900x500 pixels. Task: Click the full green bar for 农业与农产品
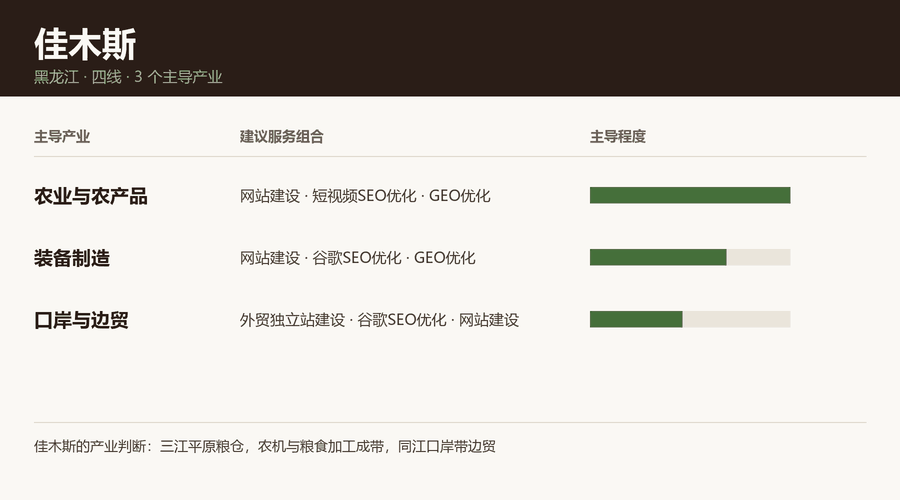pyautogui.click(x=690, y=195)
